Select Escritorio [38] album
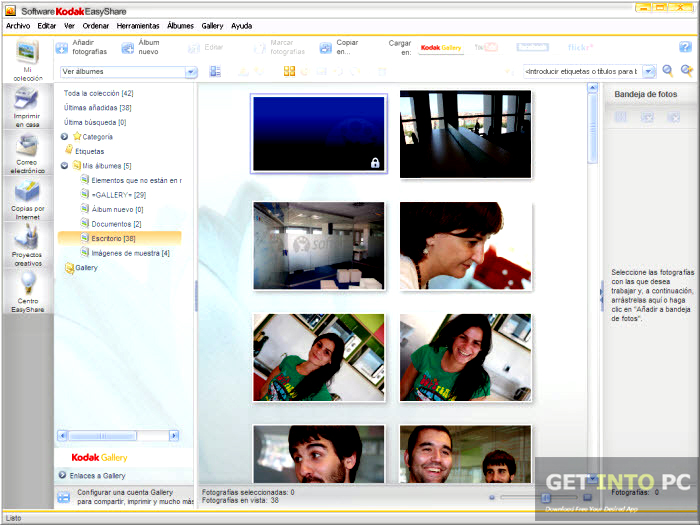The width and height of the screenshot is (700, 525). click(x=120, y=238)
